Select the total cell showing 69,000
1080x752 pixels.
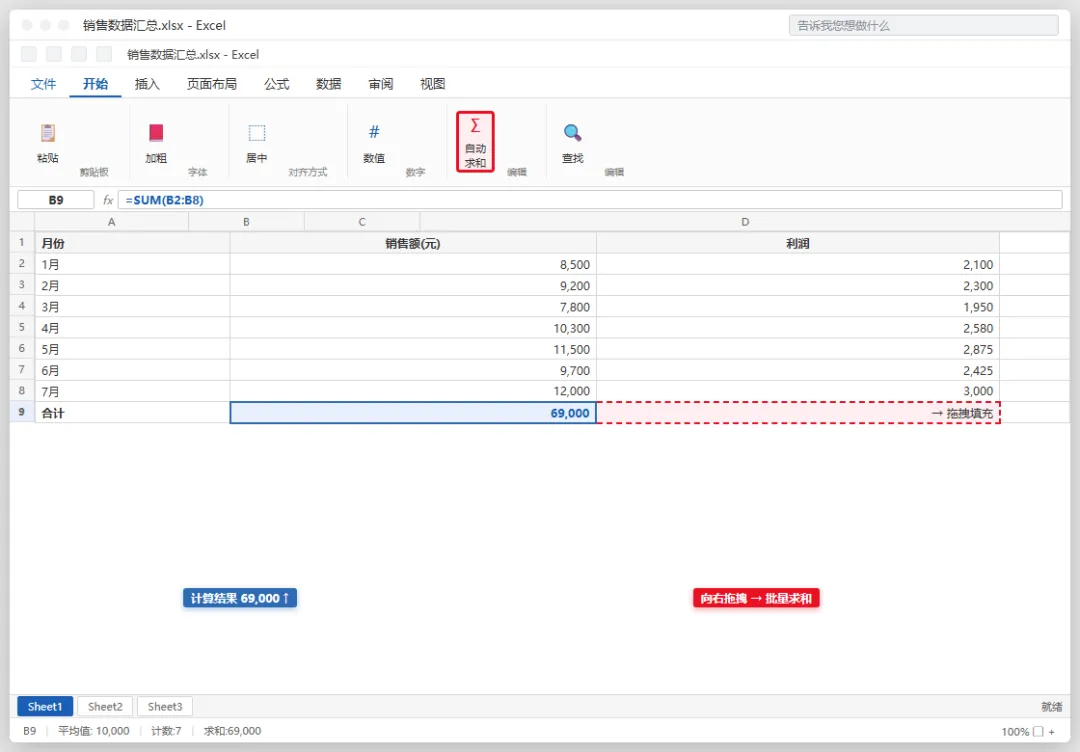[413, 412]
